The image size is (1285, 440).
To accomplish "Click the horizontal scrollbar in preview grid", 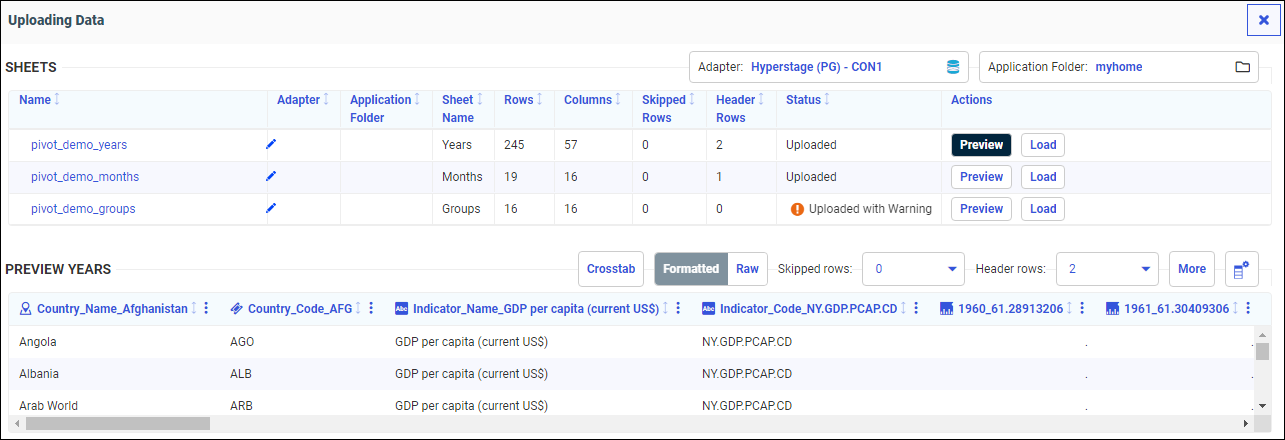I will click(x=118, y=423).
